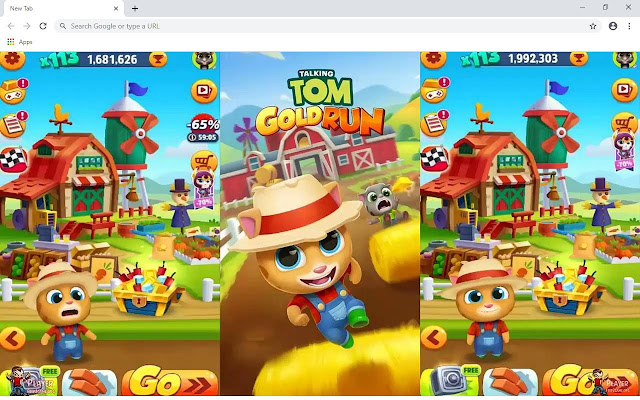Tap checkered race flag icon in left panel

click(13, 160)
